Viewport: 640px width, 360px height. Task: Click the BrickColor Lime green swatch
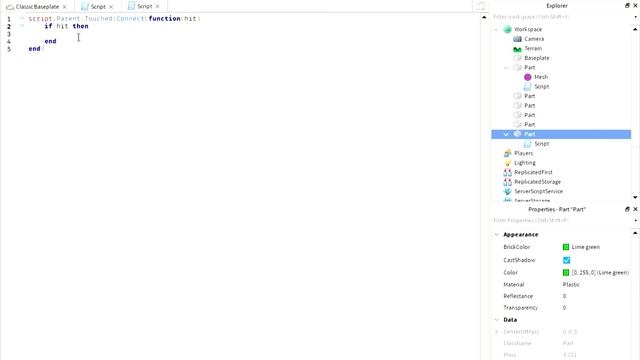point(566,247)
